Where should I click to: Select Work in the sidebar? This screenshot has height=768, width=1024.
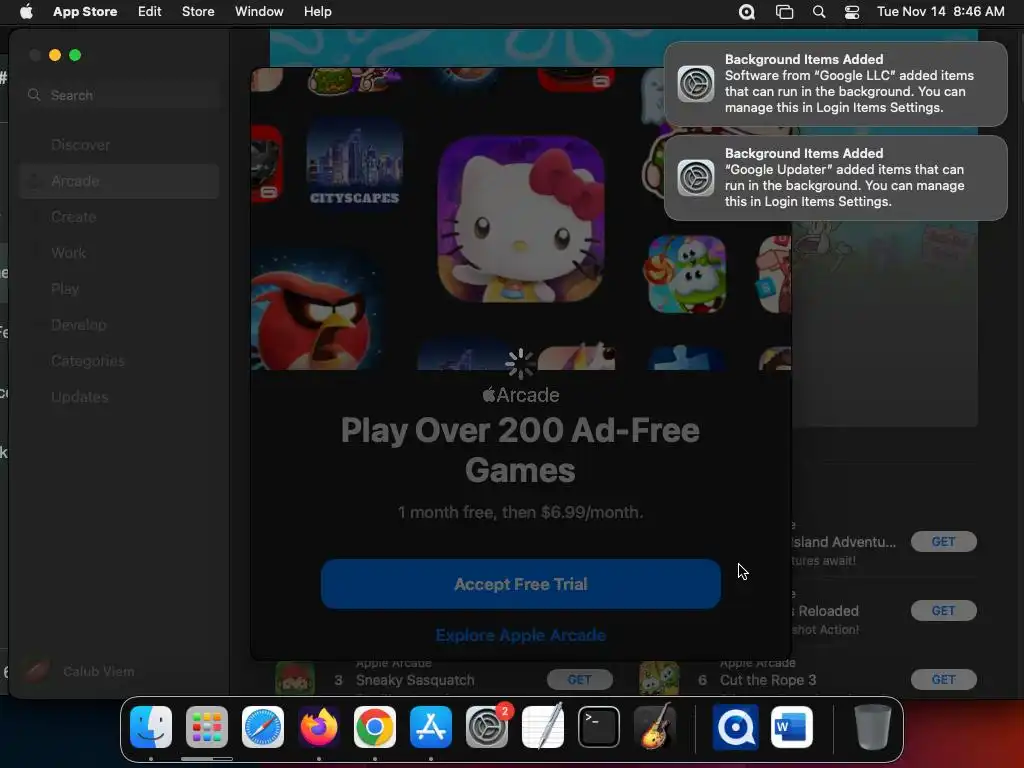tap(120, 253)
